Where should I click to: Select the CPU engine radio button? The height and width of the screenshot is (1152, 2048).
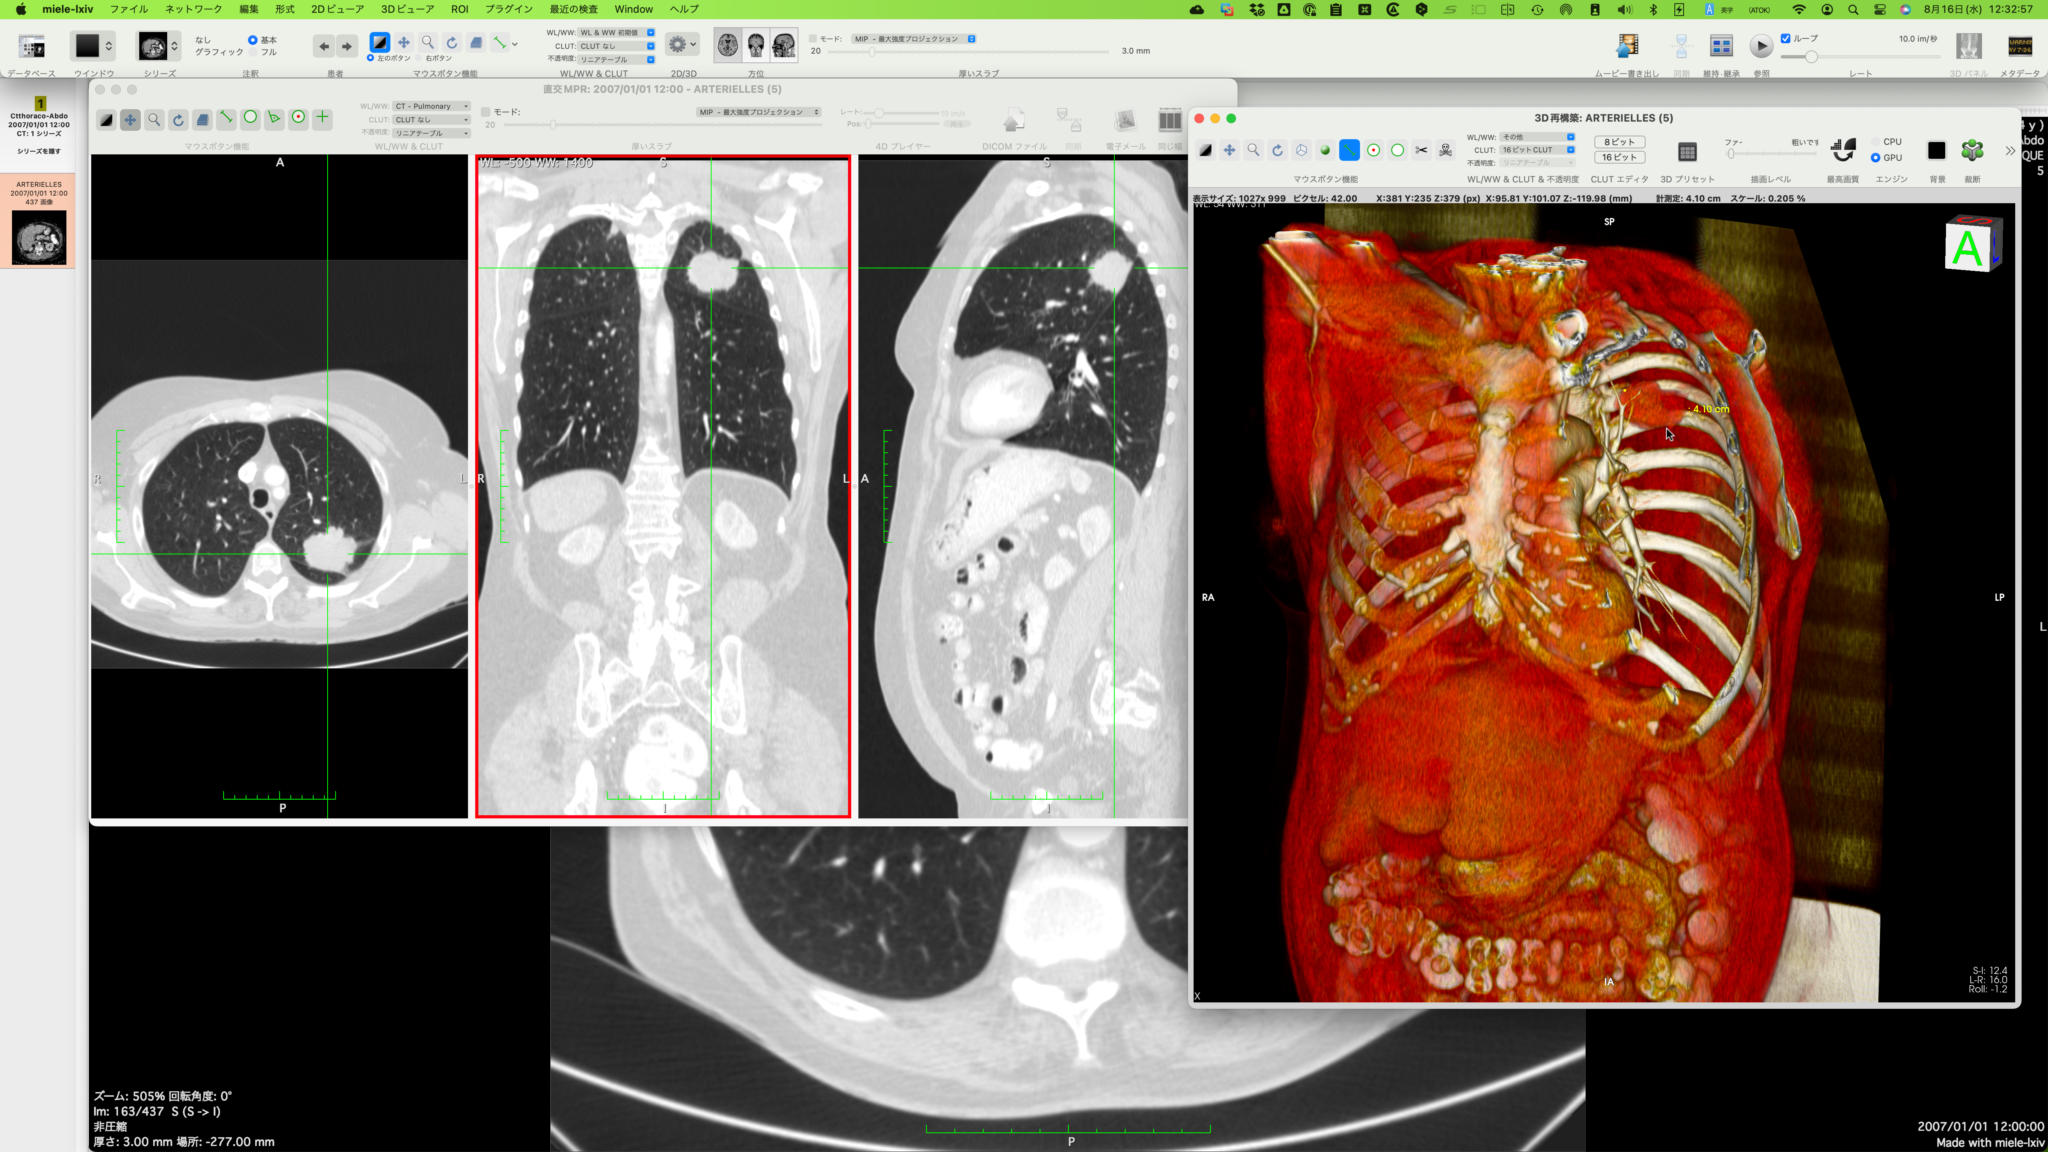[x=1875, y=142]
